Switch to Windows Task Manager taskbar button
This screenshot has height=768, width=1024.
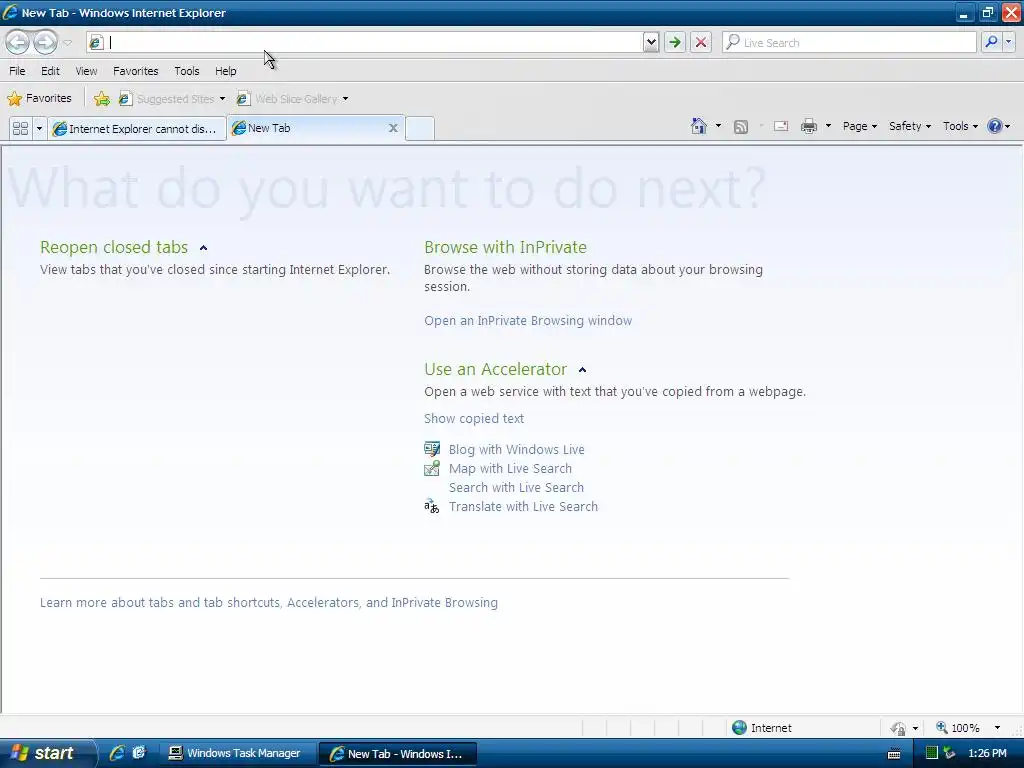(238, 753)
